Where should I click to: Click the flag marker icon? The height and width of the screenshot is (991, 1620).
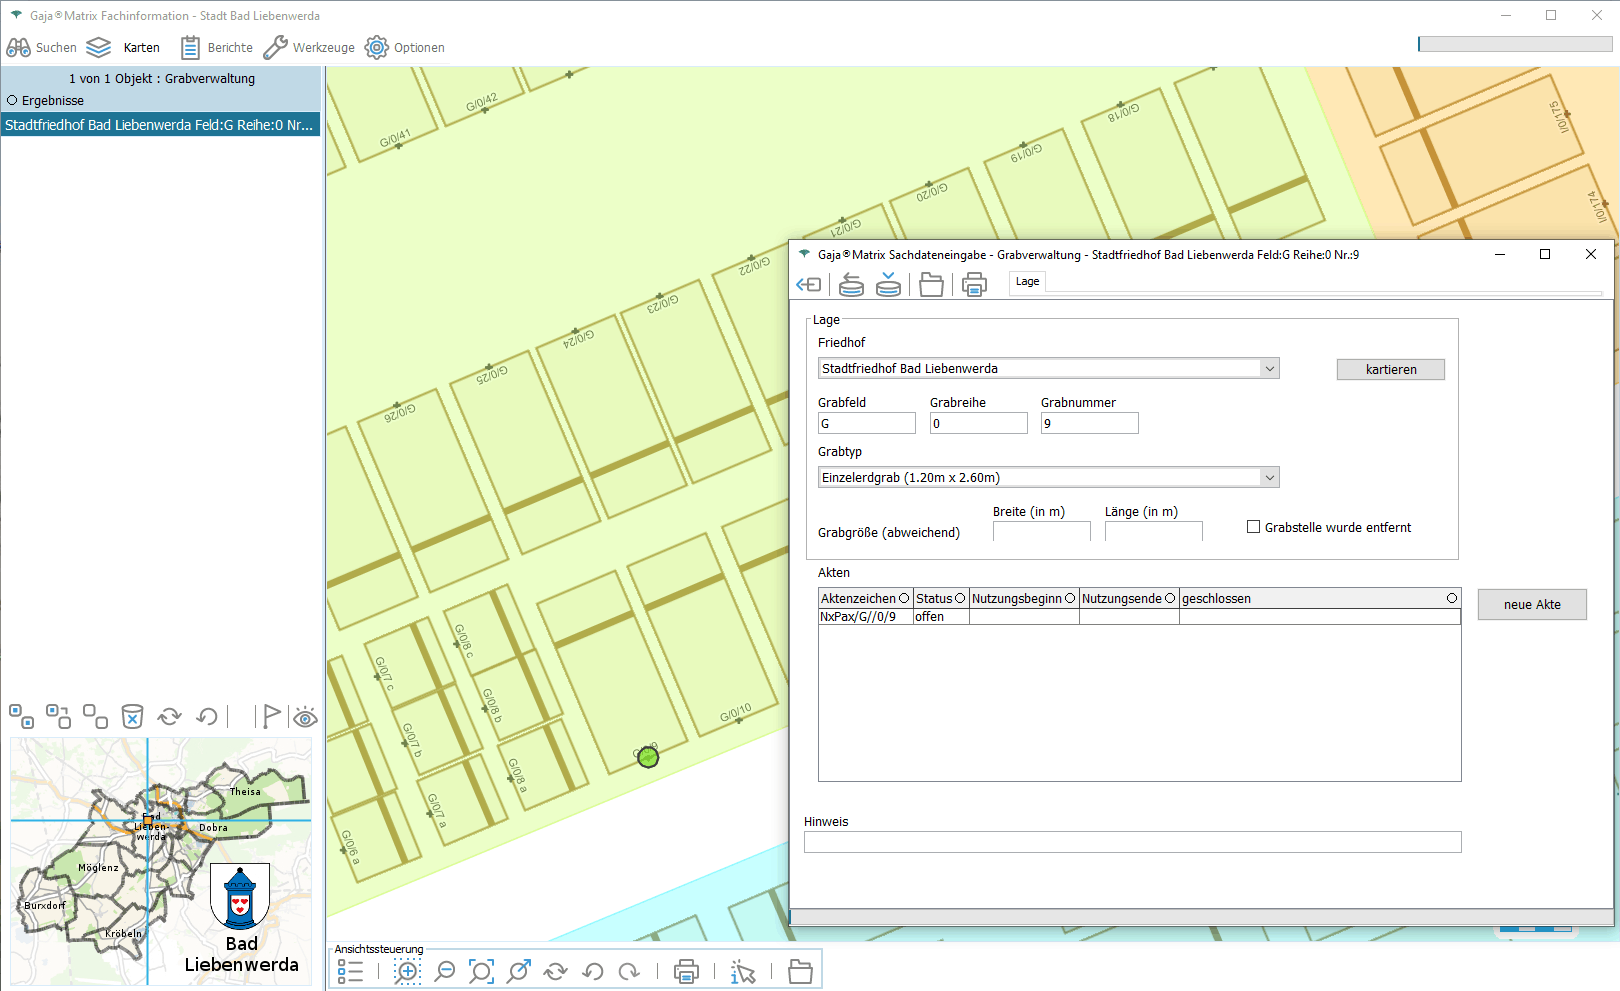point(270,716)
